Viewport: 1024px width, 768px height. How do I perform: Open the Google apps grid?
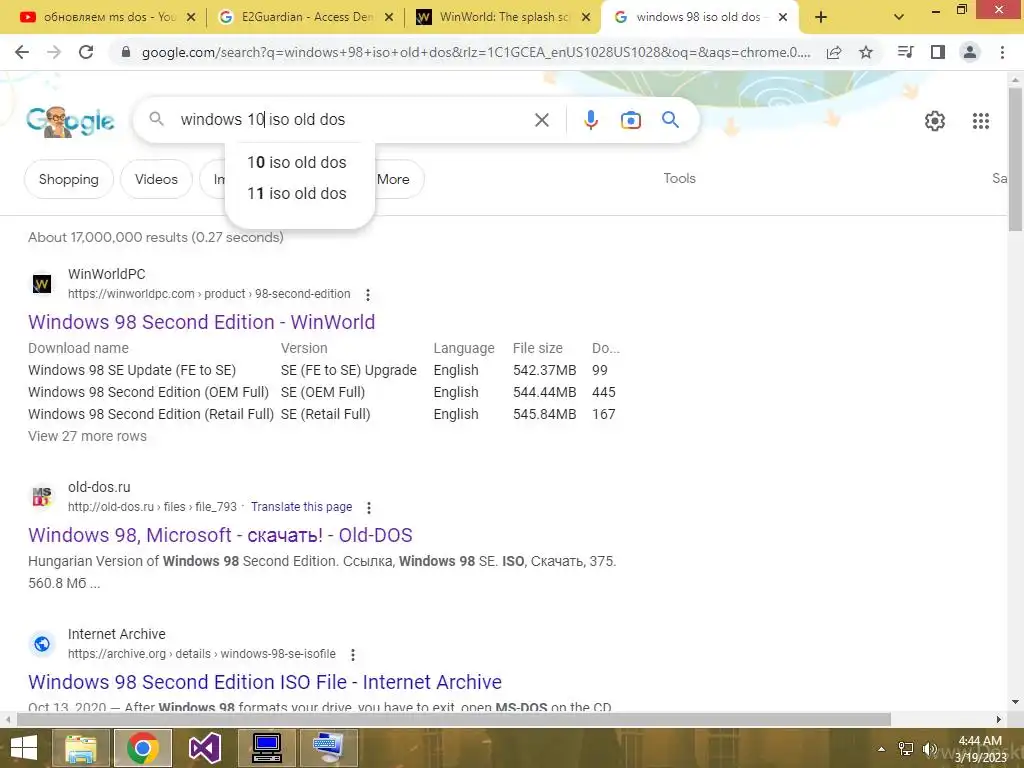click(x=980, y=121)
